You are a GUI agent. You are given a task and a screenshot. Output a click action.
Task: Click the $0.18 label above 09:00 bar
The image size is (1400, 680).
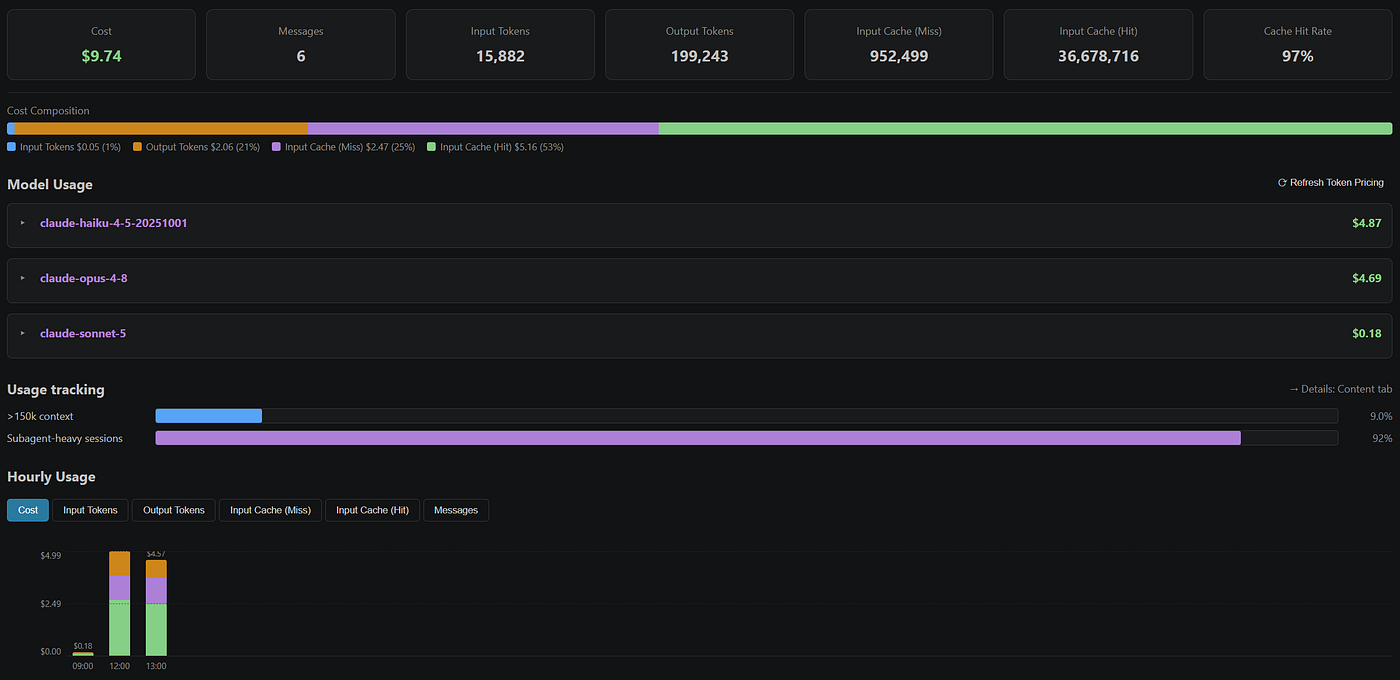83,646
